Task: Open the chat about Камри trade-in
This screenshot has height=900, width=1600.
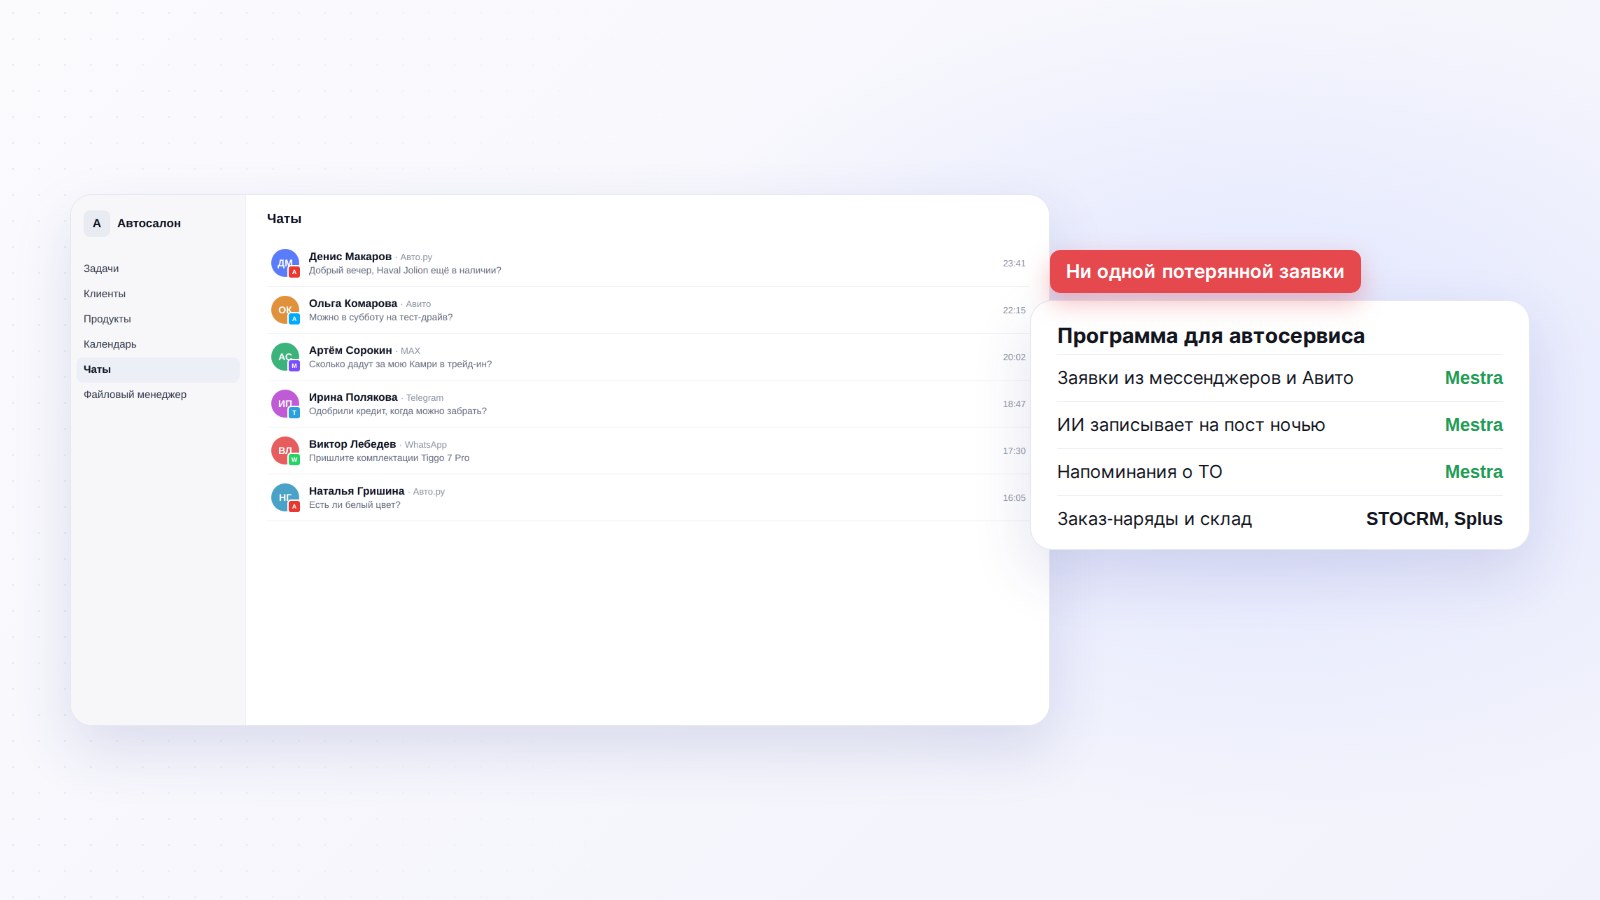Action: click(648, 357)
